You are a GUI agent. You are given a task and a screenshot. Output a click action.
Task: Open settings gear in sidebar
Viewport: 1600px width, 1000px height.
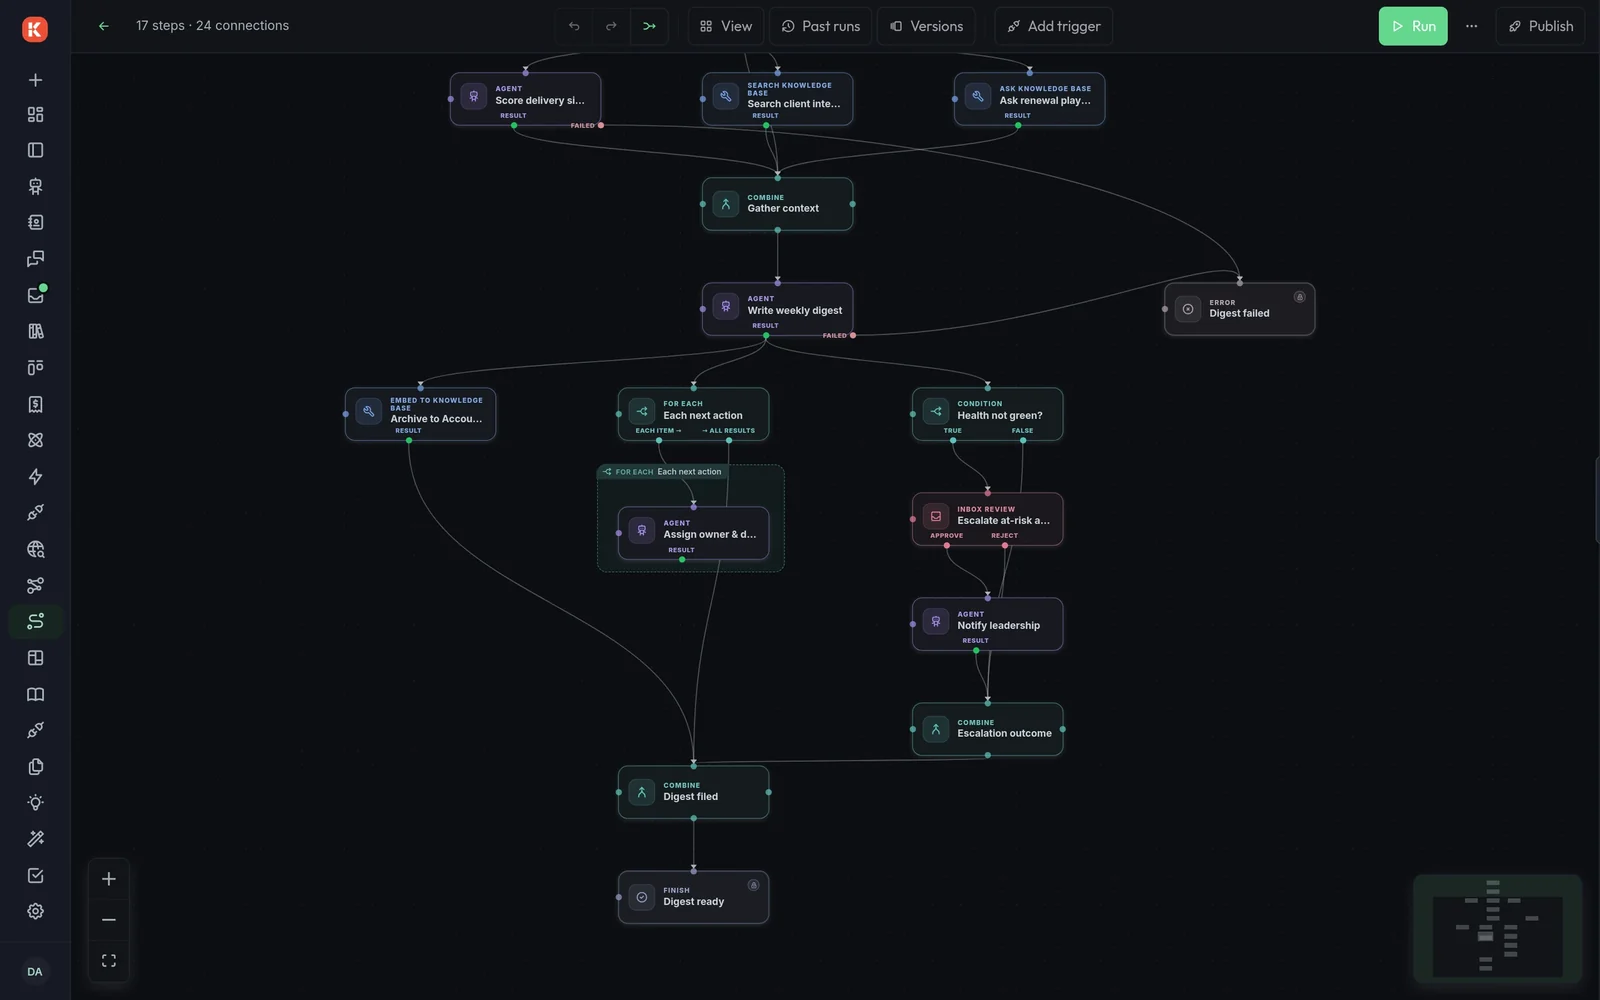(x=35, y=911)
